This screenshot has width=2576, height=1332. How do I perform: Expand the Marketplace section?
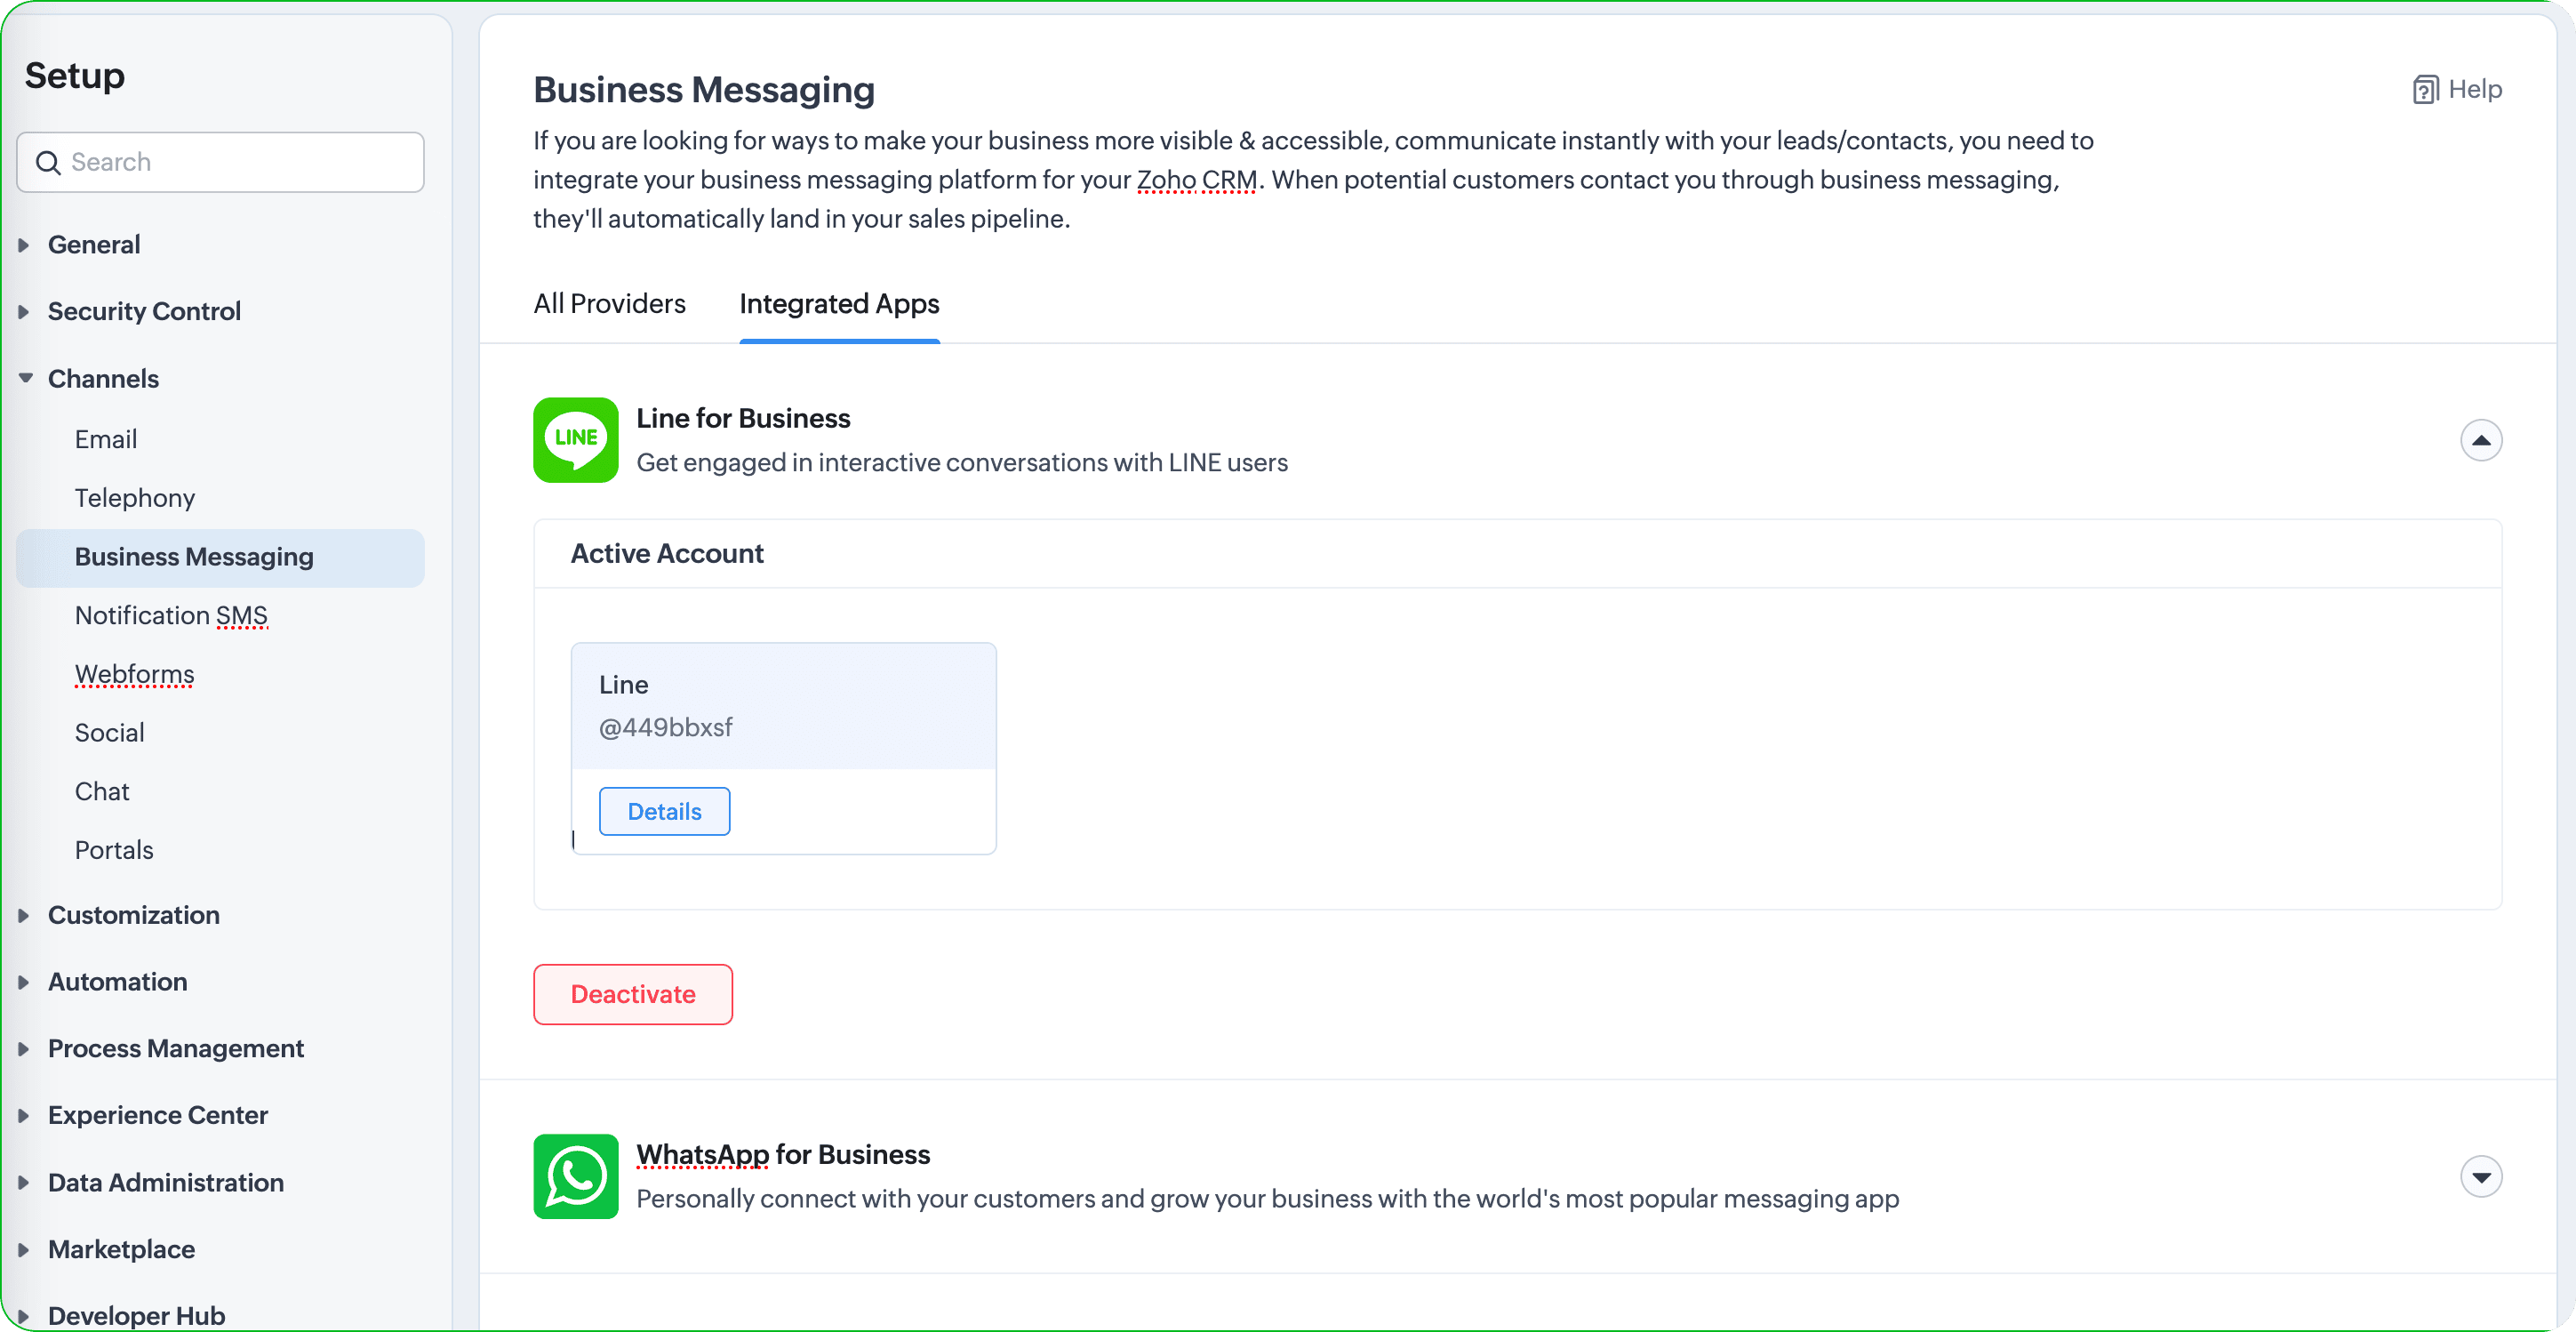coord(24,1249)
